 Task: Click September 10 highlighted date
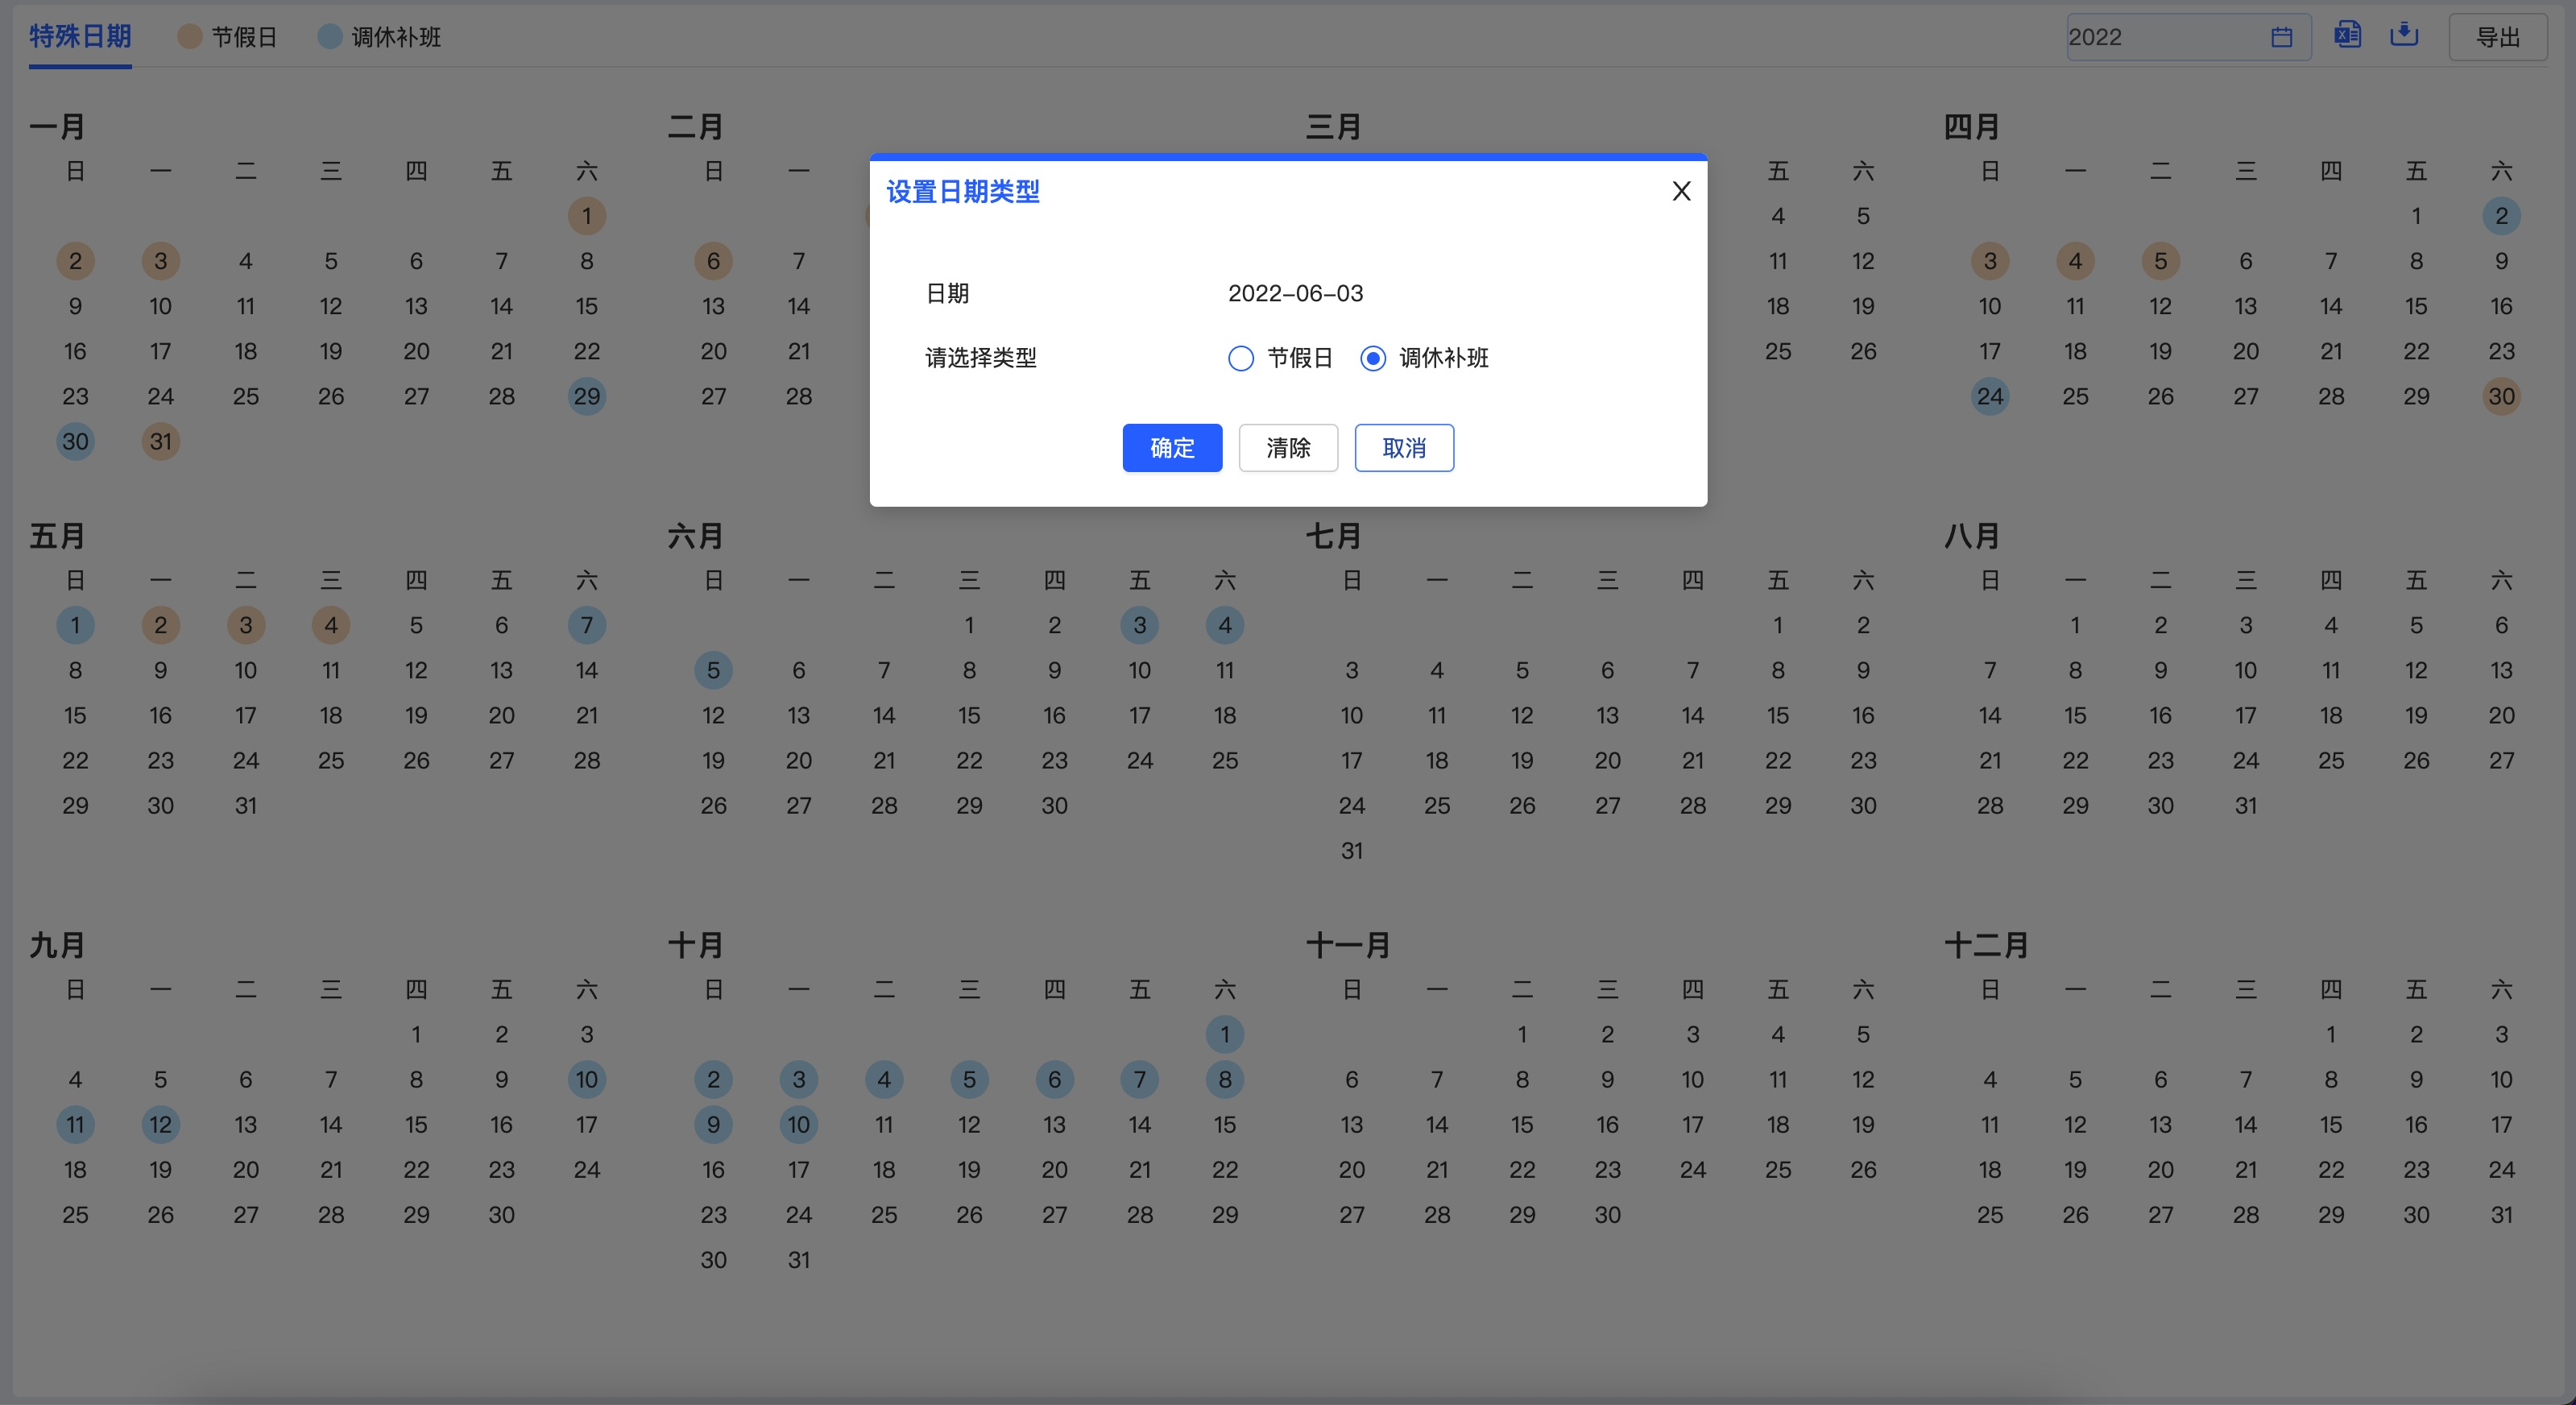point(587,1079)
